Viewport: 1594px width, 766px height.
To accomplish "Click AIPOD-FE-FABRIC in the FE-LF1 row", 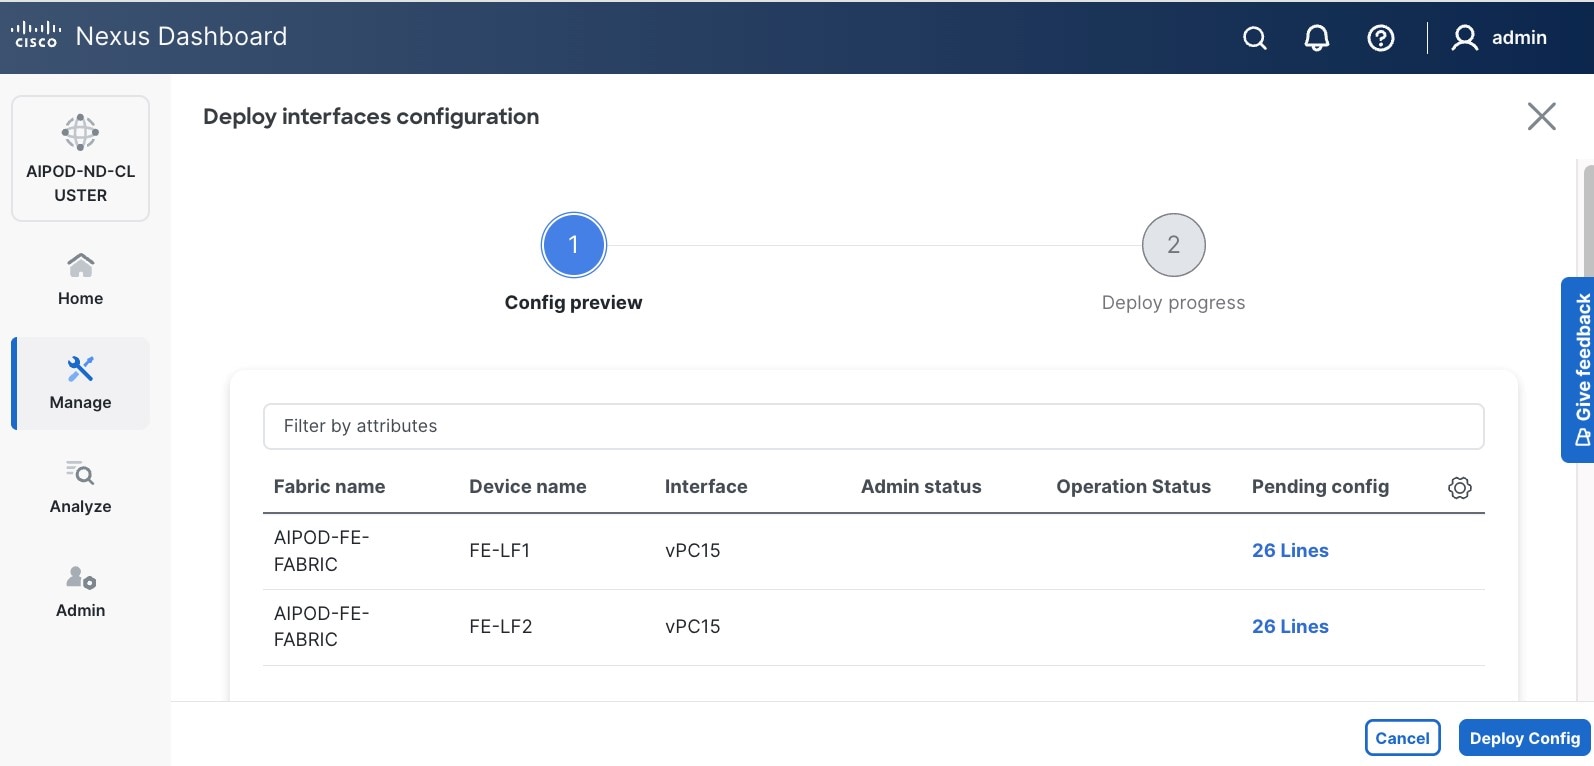I will pyautogui.click(x=321, y=551).
